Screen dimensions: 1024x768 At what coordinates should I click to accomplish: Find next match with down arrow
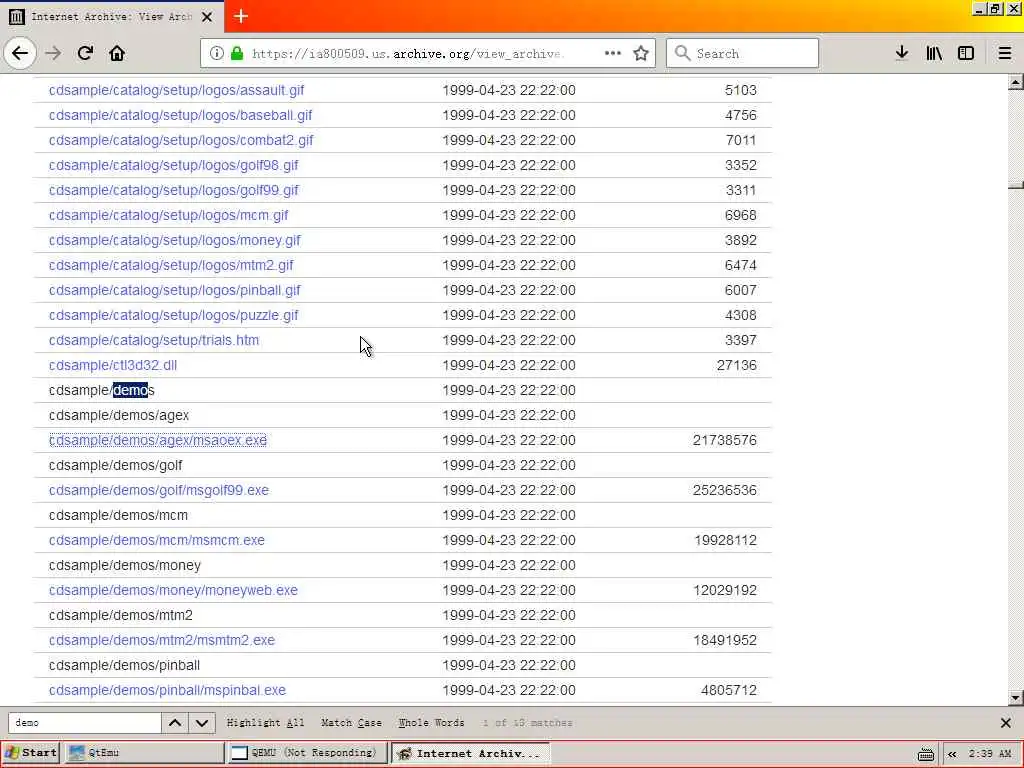tap(202, 723)
